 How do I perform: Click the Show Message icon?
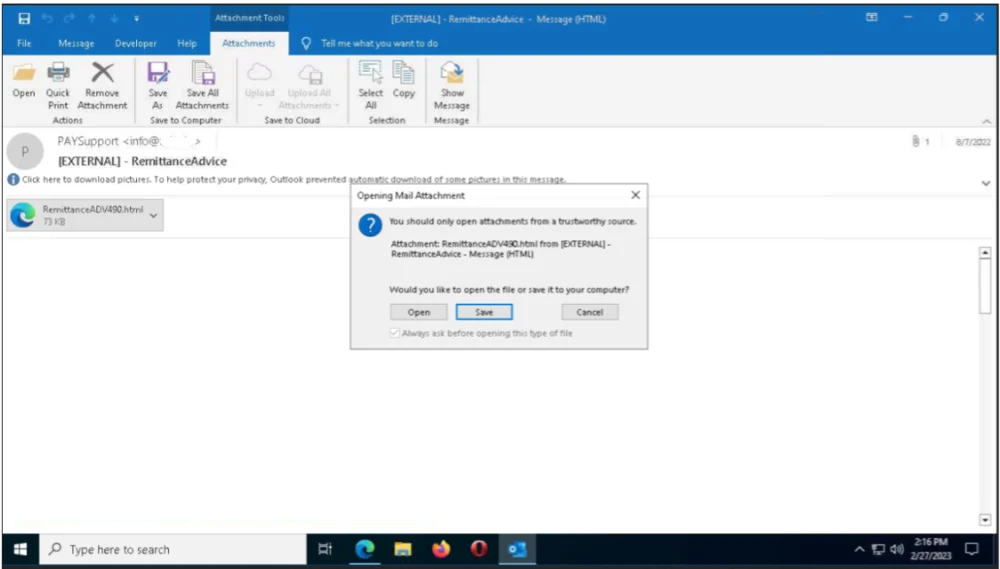(x=452, y=73)
